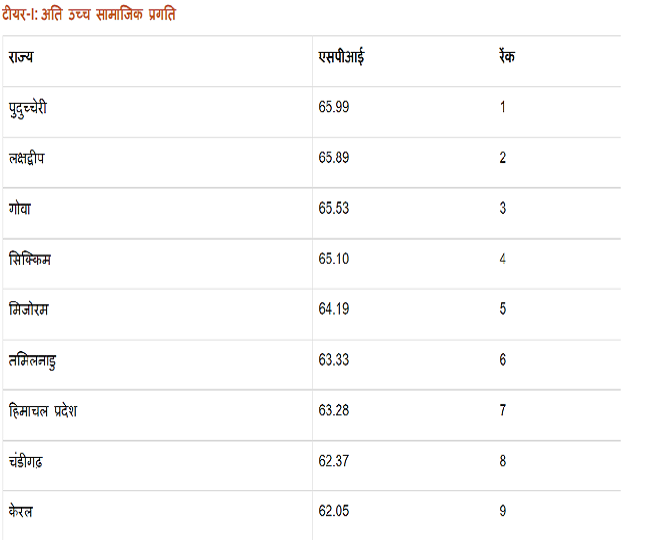Click the 'तमिलनाडु' state cell
Screen dimensions: 650x540
coord(33,360)
